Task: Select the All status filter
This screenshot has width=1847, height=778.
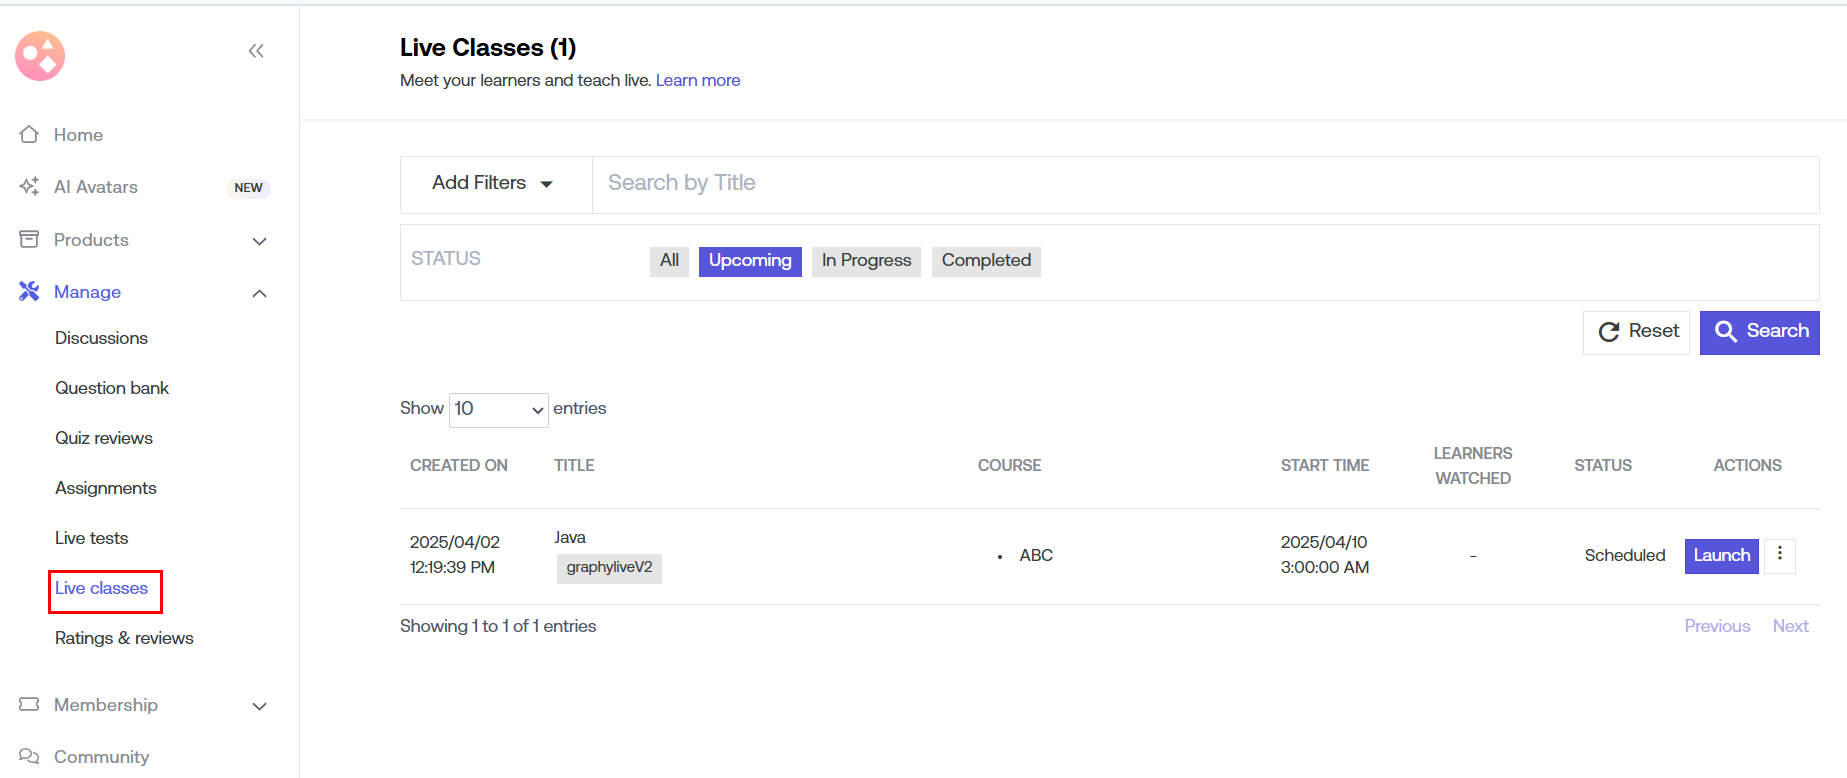Action: tap(669, 261)
